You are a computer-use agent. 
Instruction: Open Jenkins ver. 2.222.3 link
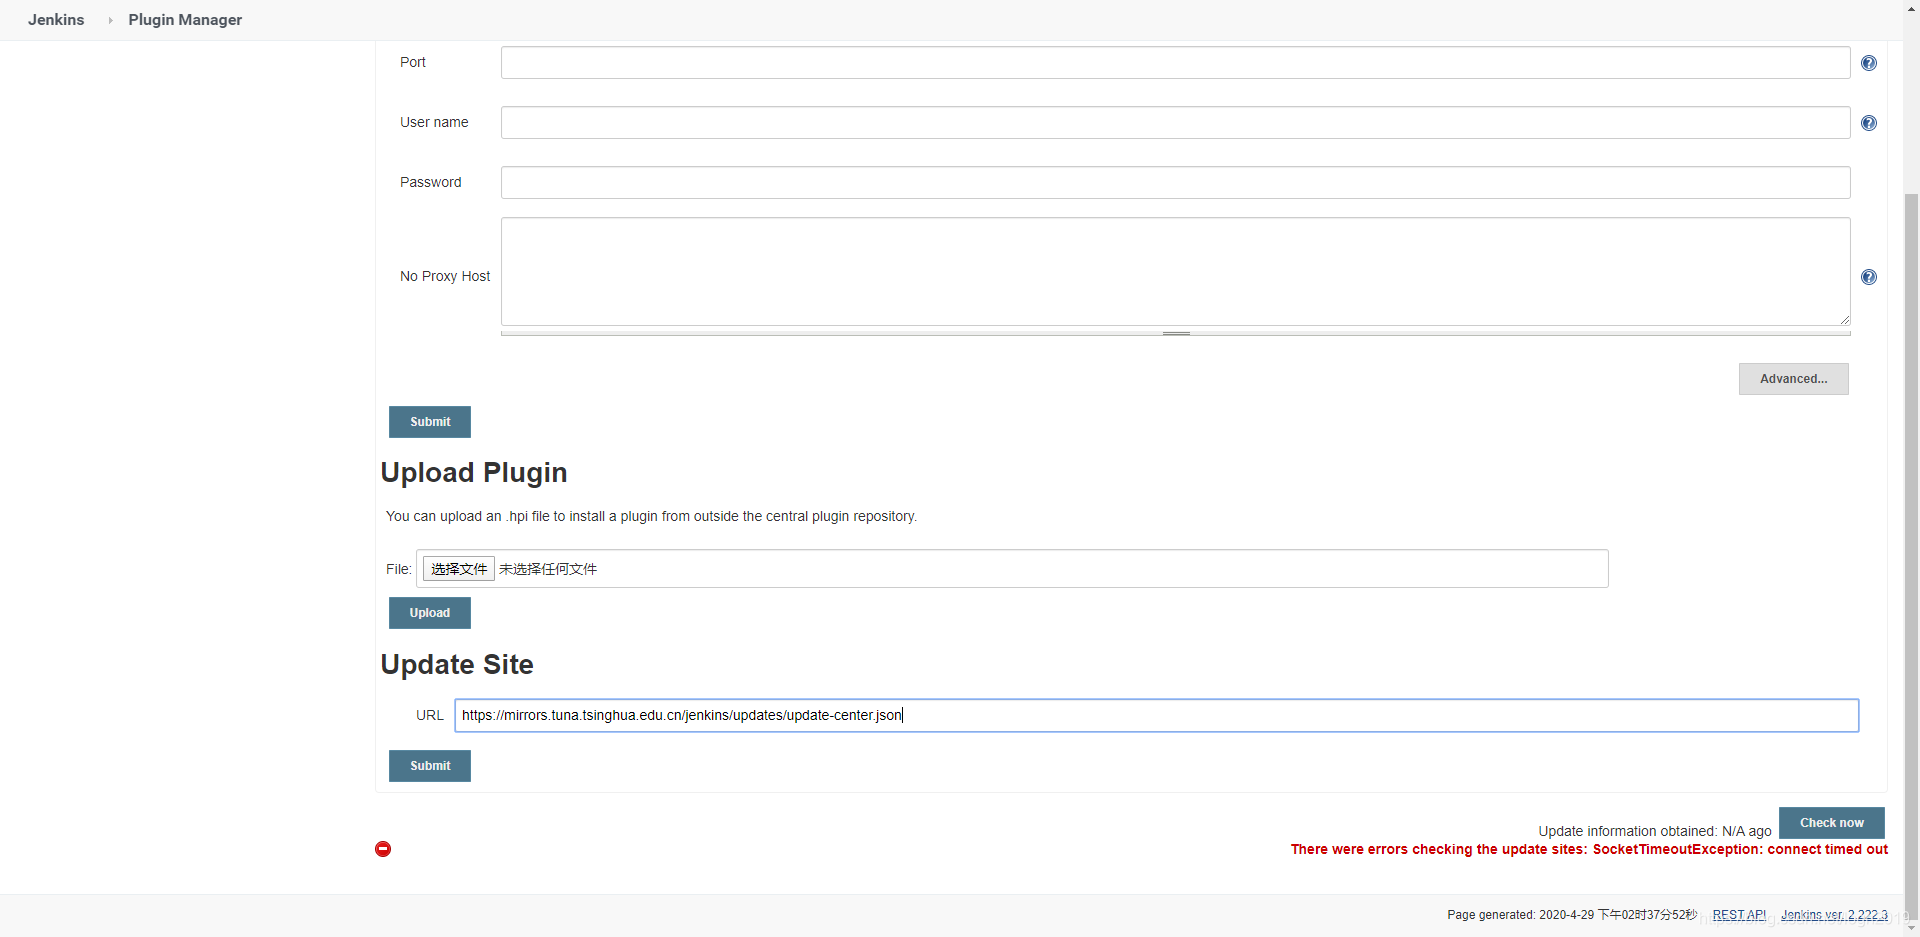coord(1834,915)
